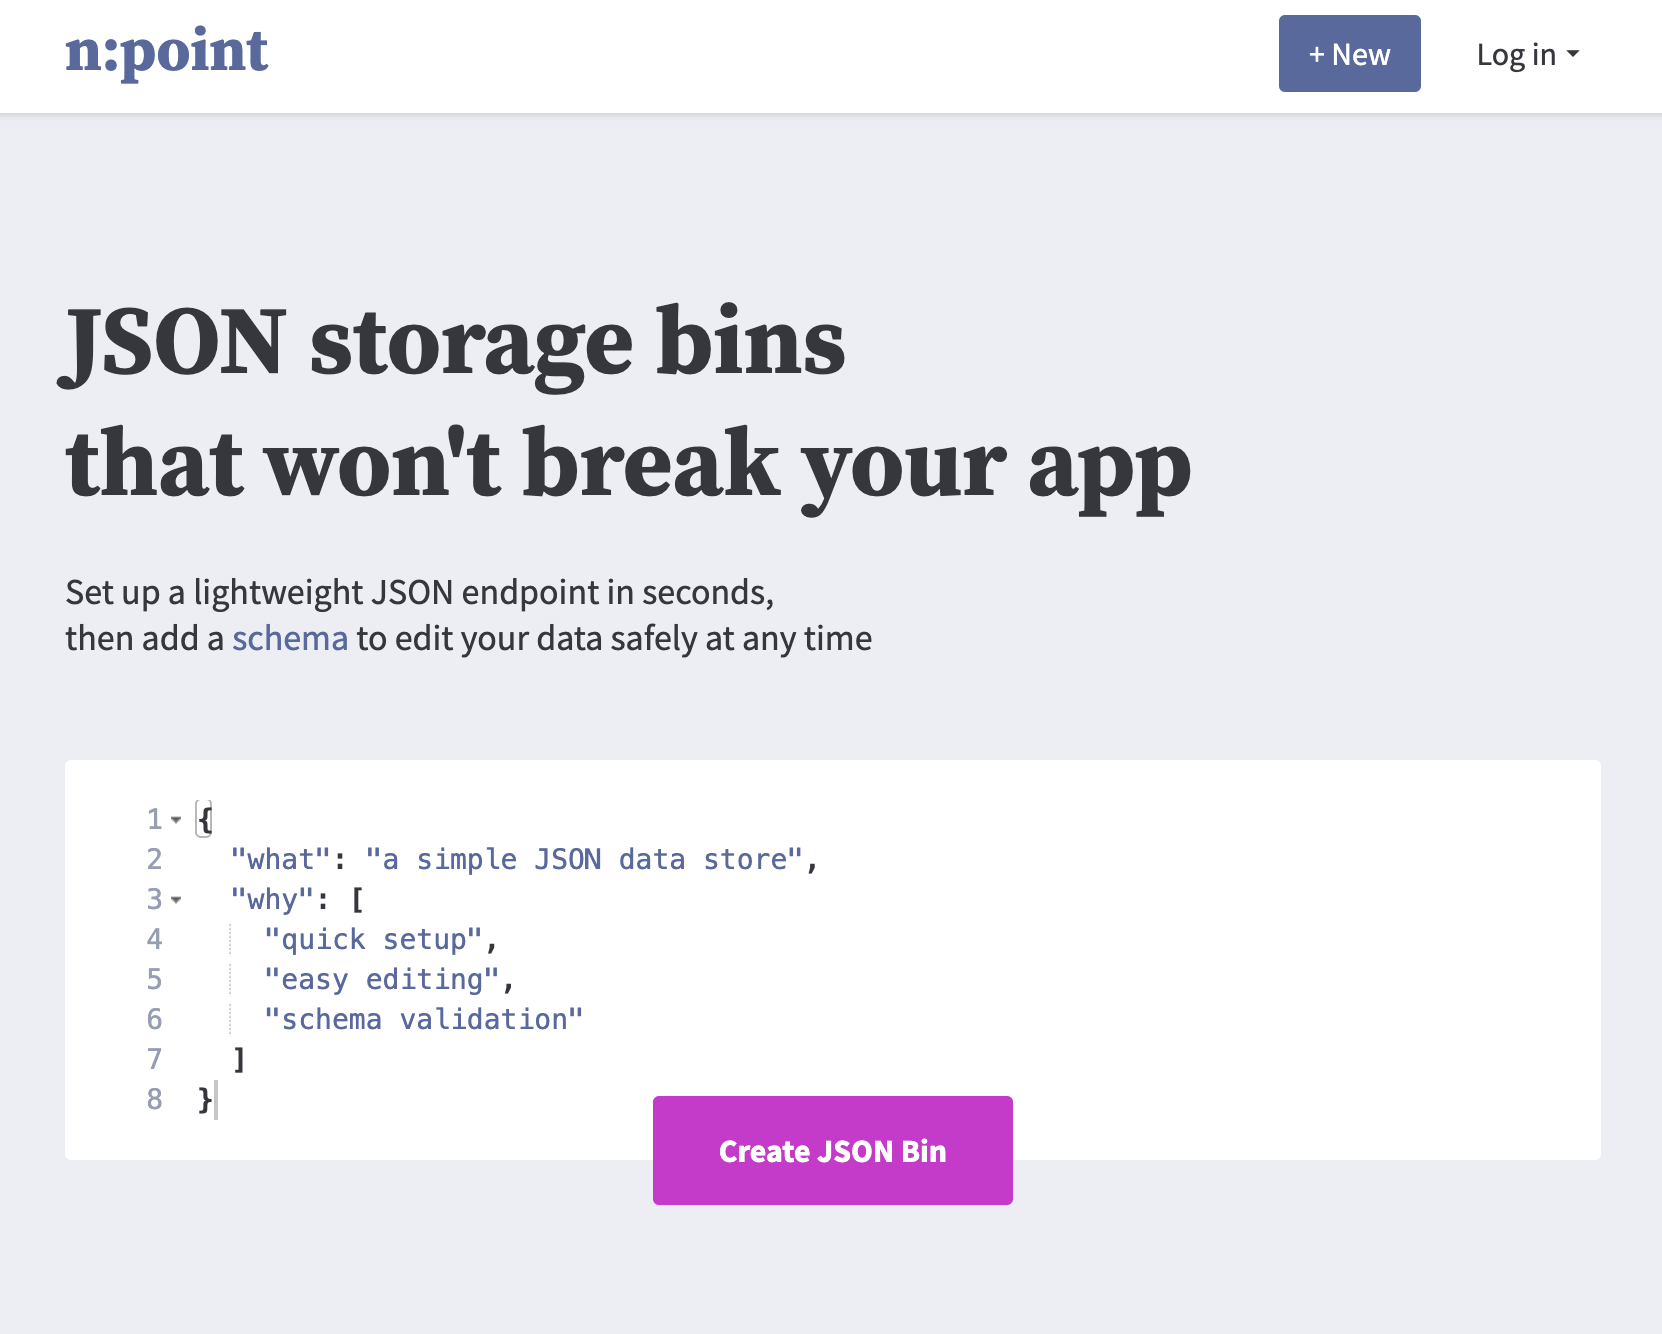Click gutter line number 6
This screenshot has height=1334, width=1662.
[x=154, y=1020]
